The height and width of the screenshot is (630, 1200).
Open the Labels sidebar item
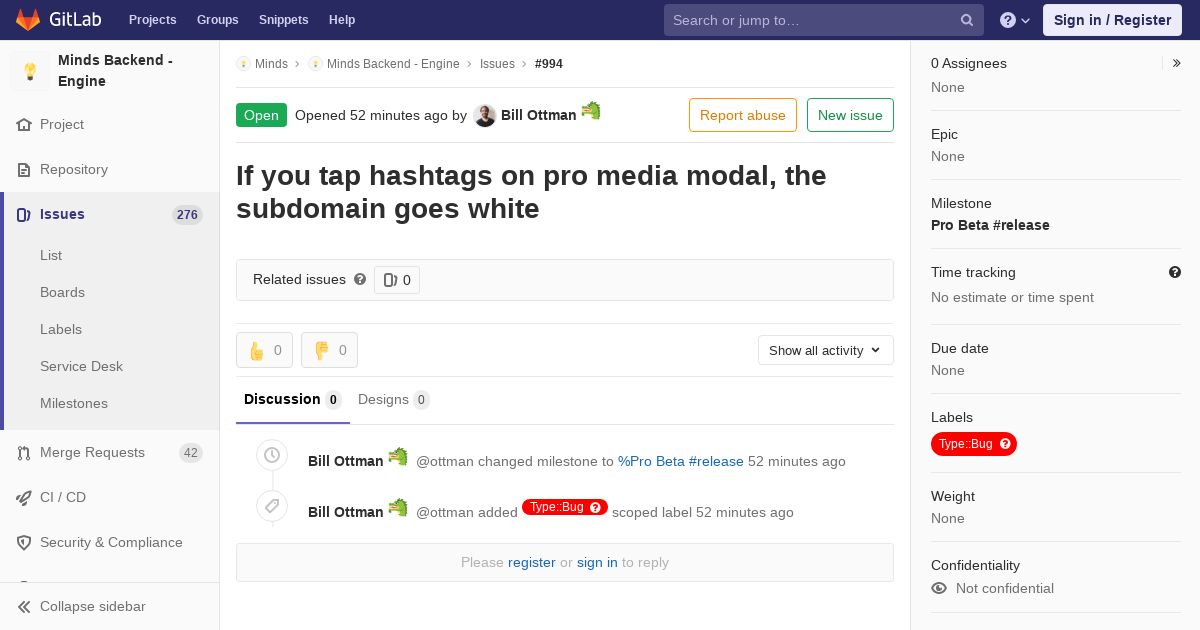[61, 329]
